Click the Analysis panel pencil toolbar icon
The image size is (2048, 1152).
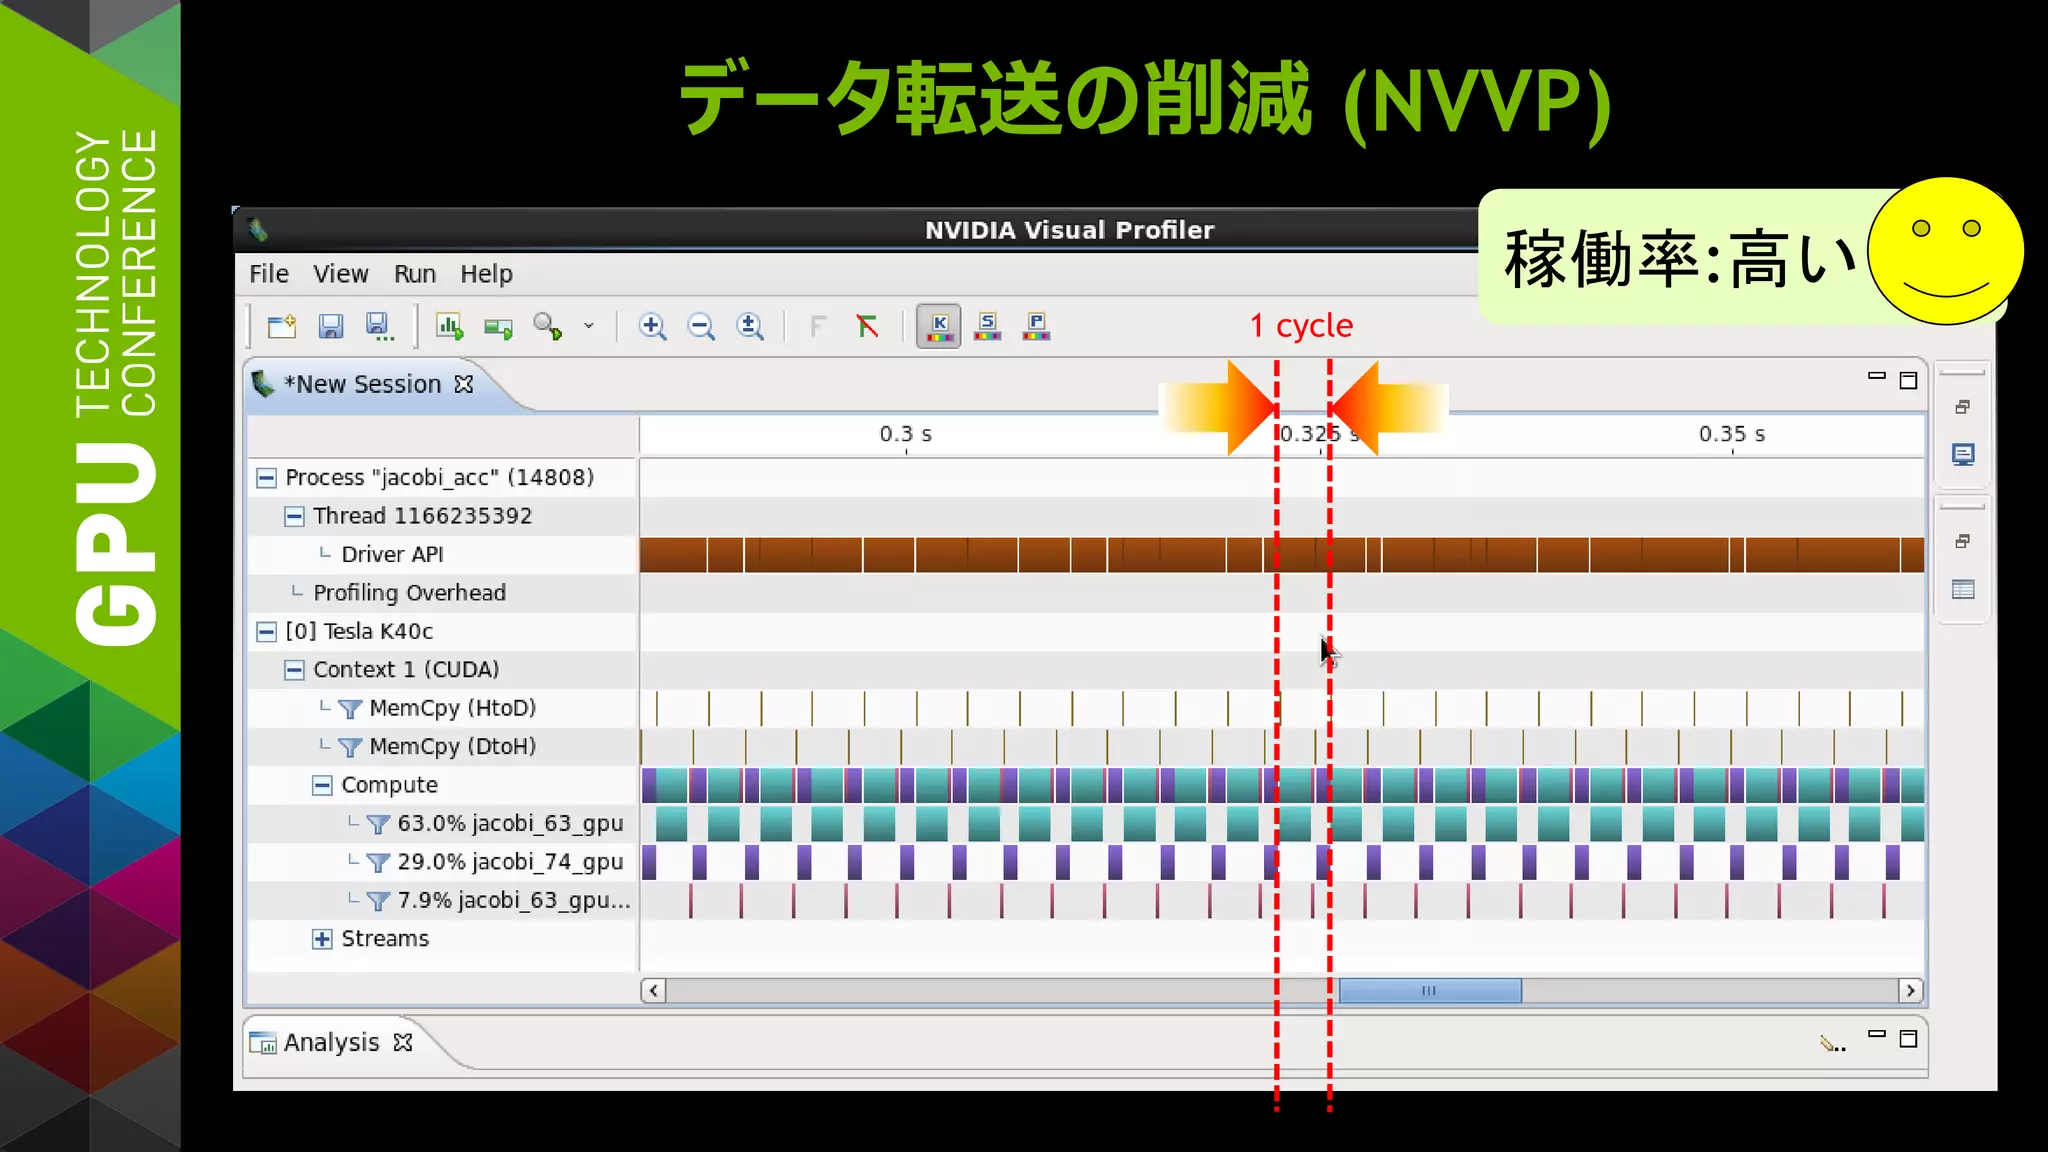point(1832,1044)
